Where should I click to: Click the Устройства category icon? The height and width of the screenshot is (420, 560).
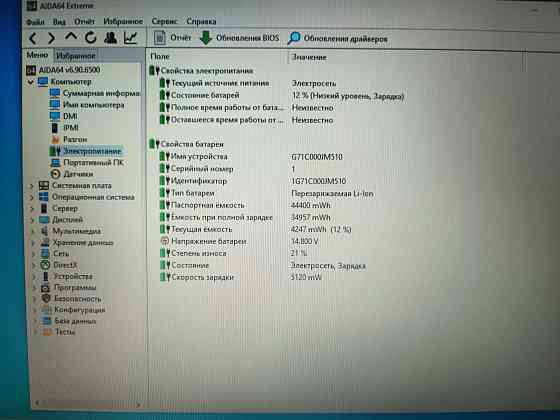pyautogui.click(x=46, y=276)
